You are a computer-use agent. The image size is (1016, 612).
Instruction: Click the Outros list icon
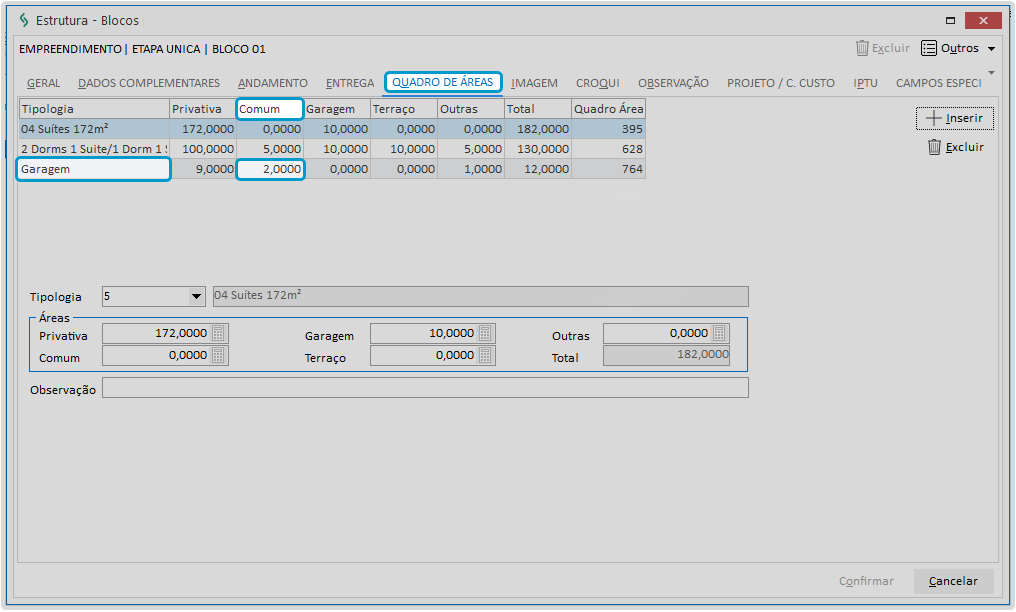point(929,49)
